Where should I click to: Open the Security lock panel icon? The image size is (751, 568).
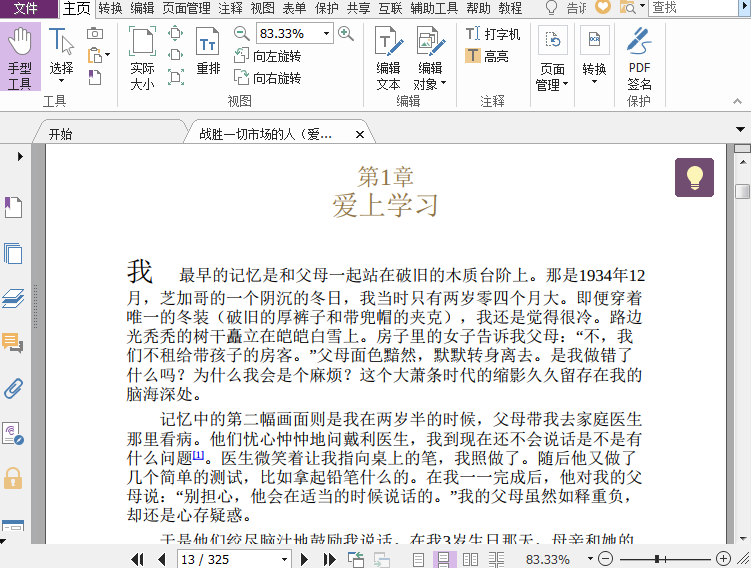(x=13, y=478)
